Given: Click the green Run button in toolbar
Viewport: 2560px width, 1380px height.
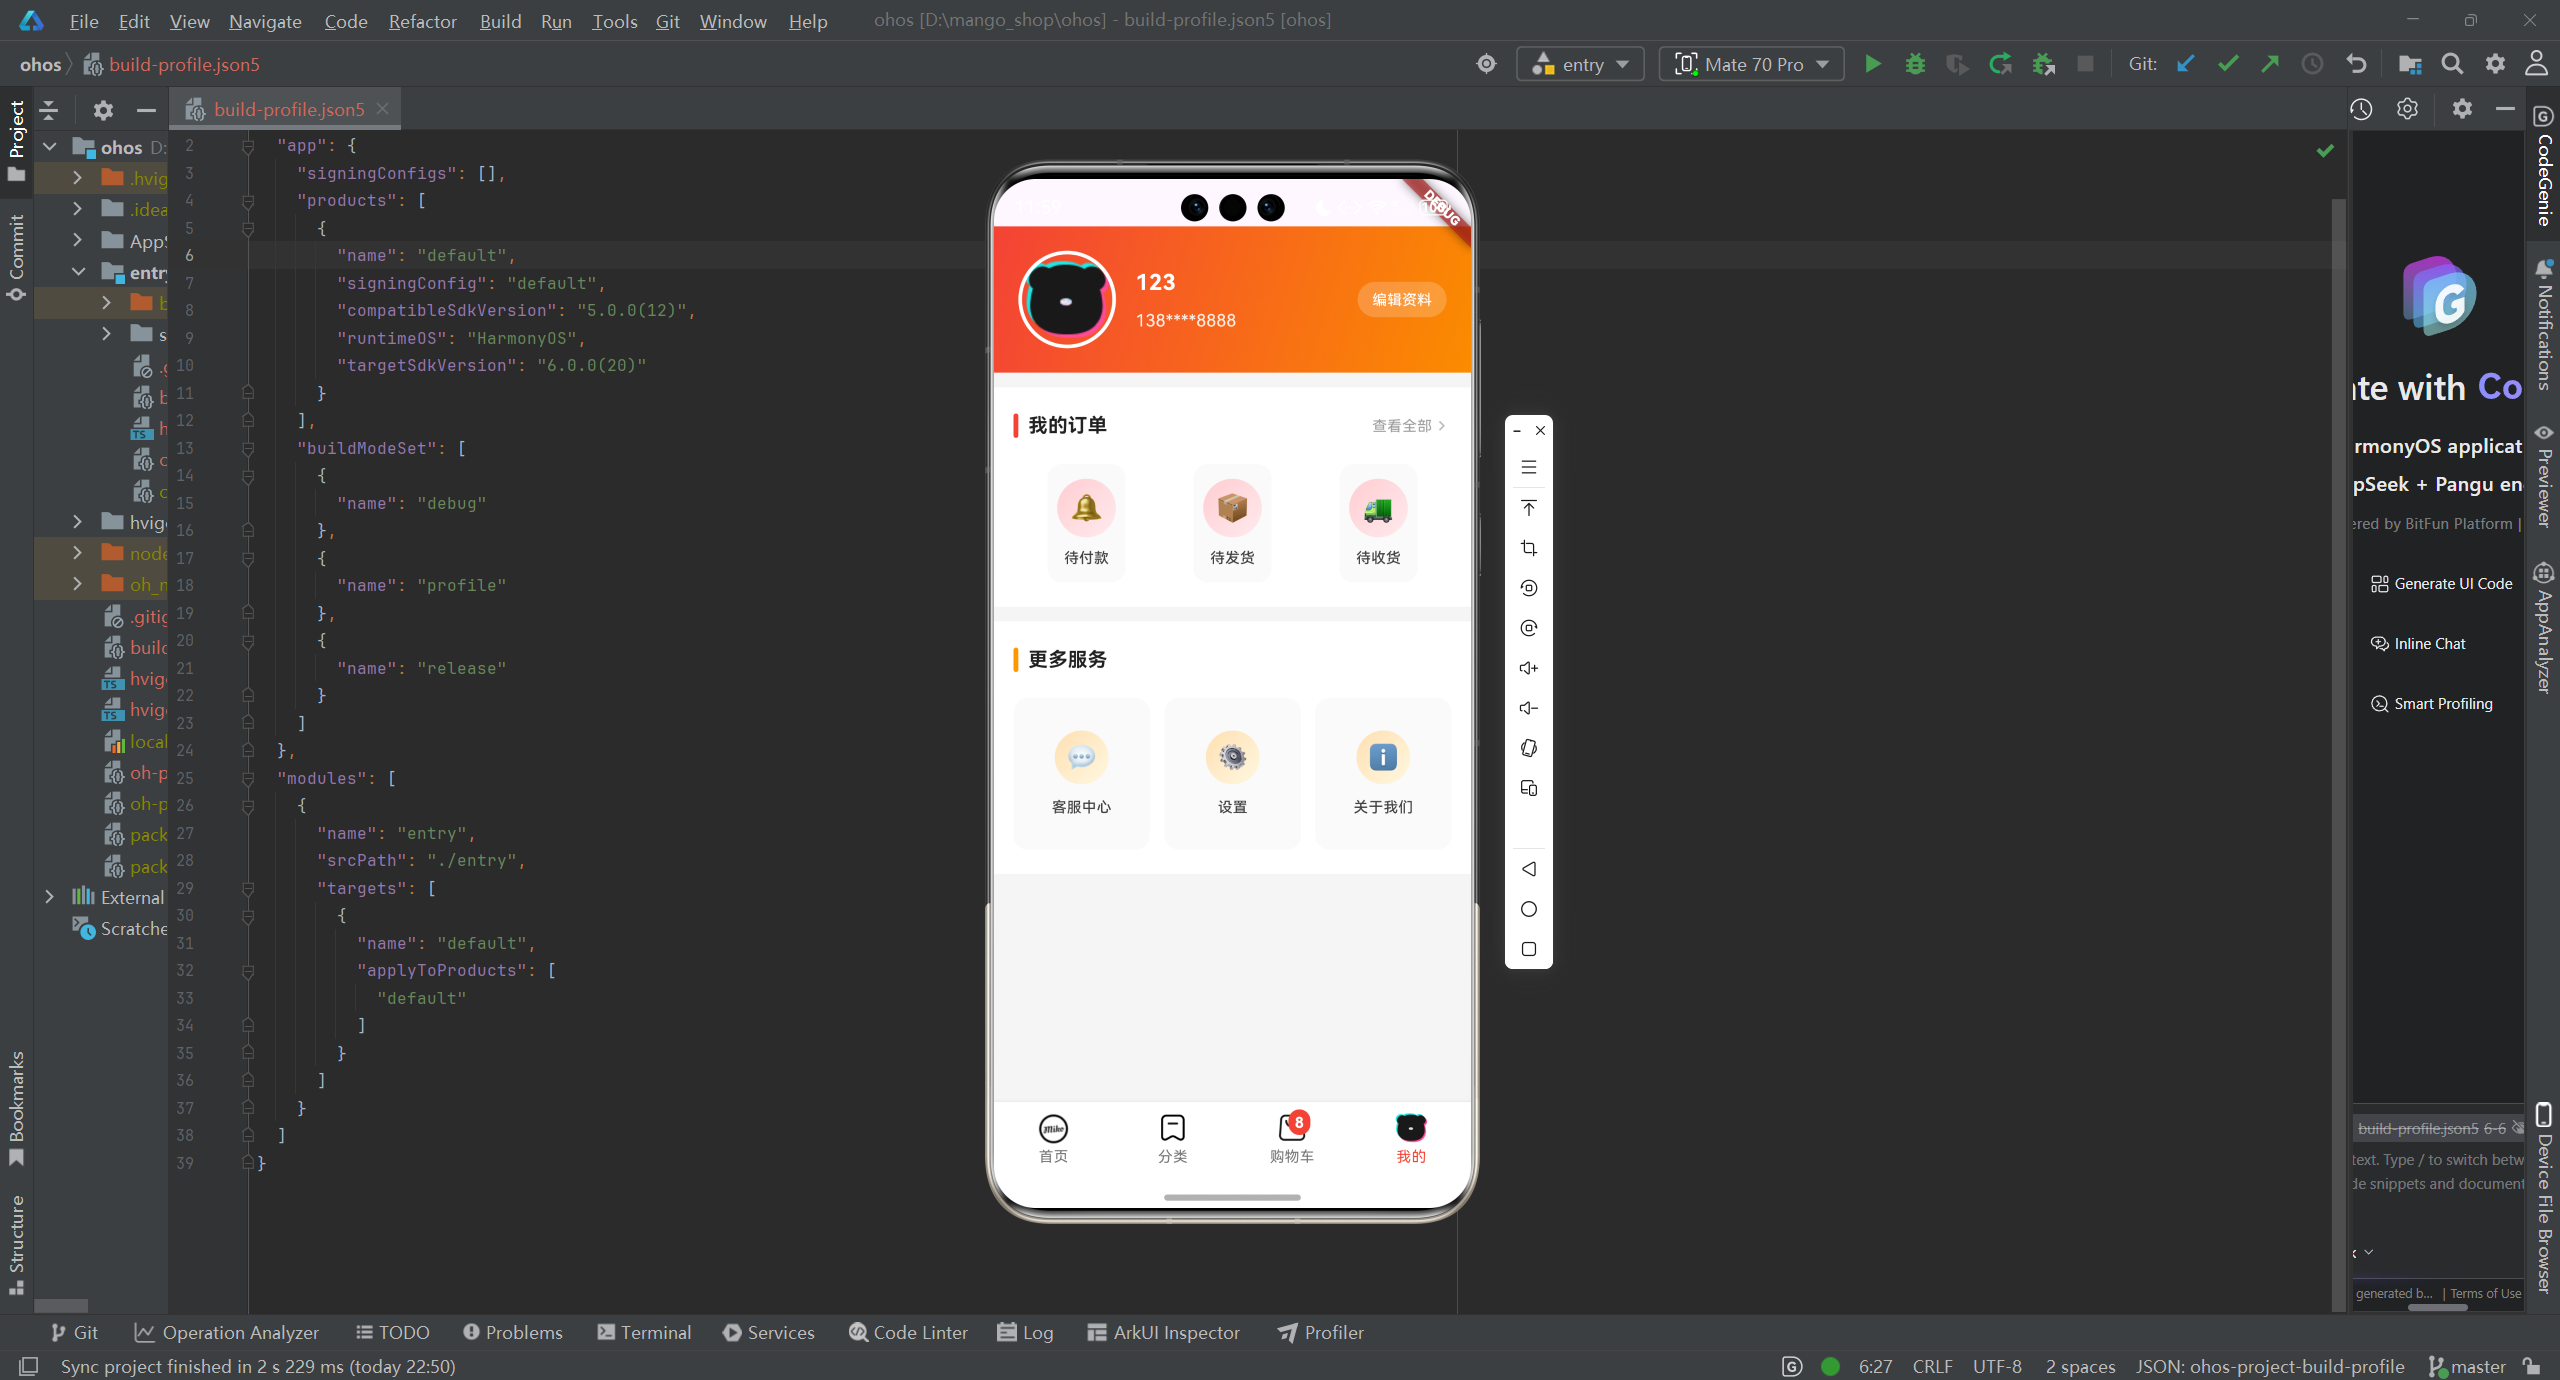Looking at the screenshot, I should 1873,64.
